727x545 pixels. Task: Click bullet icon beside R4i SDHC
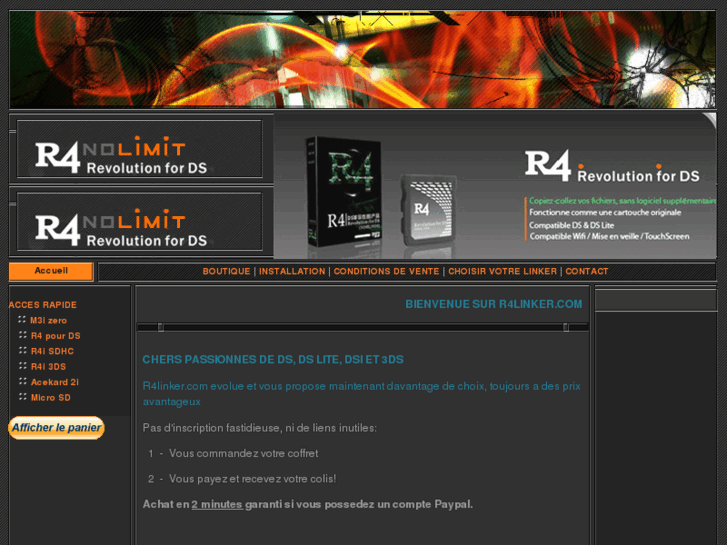click(22, 350)
